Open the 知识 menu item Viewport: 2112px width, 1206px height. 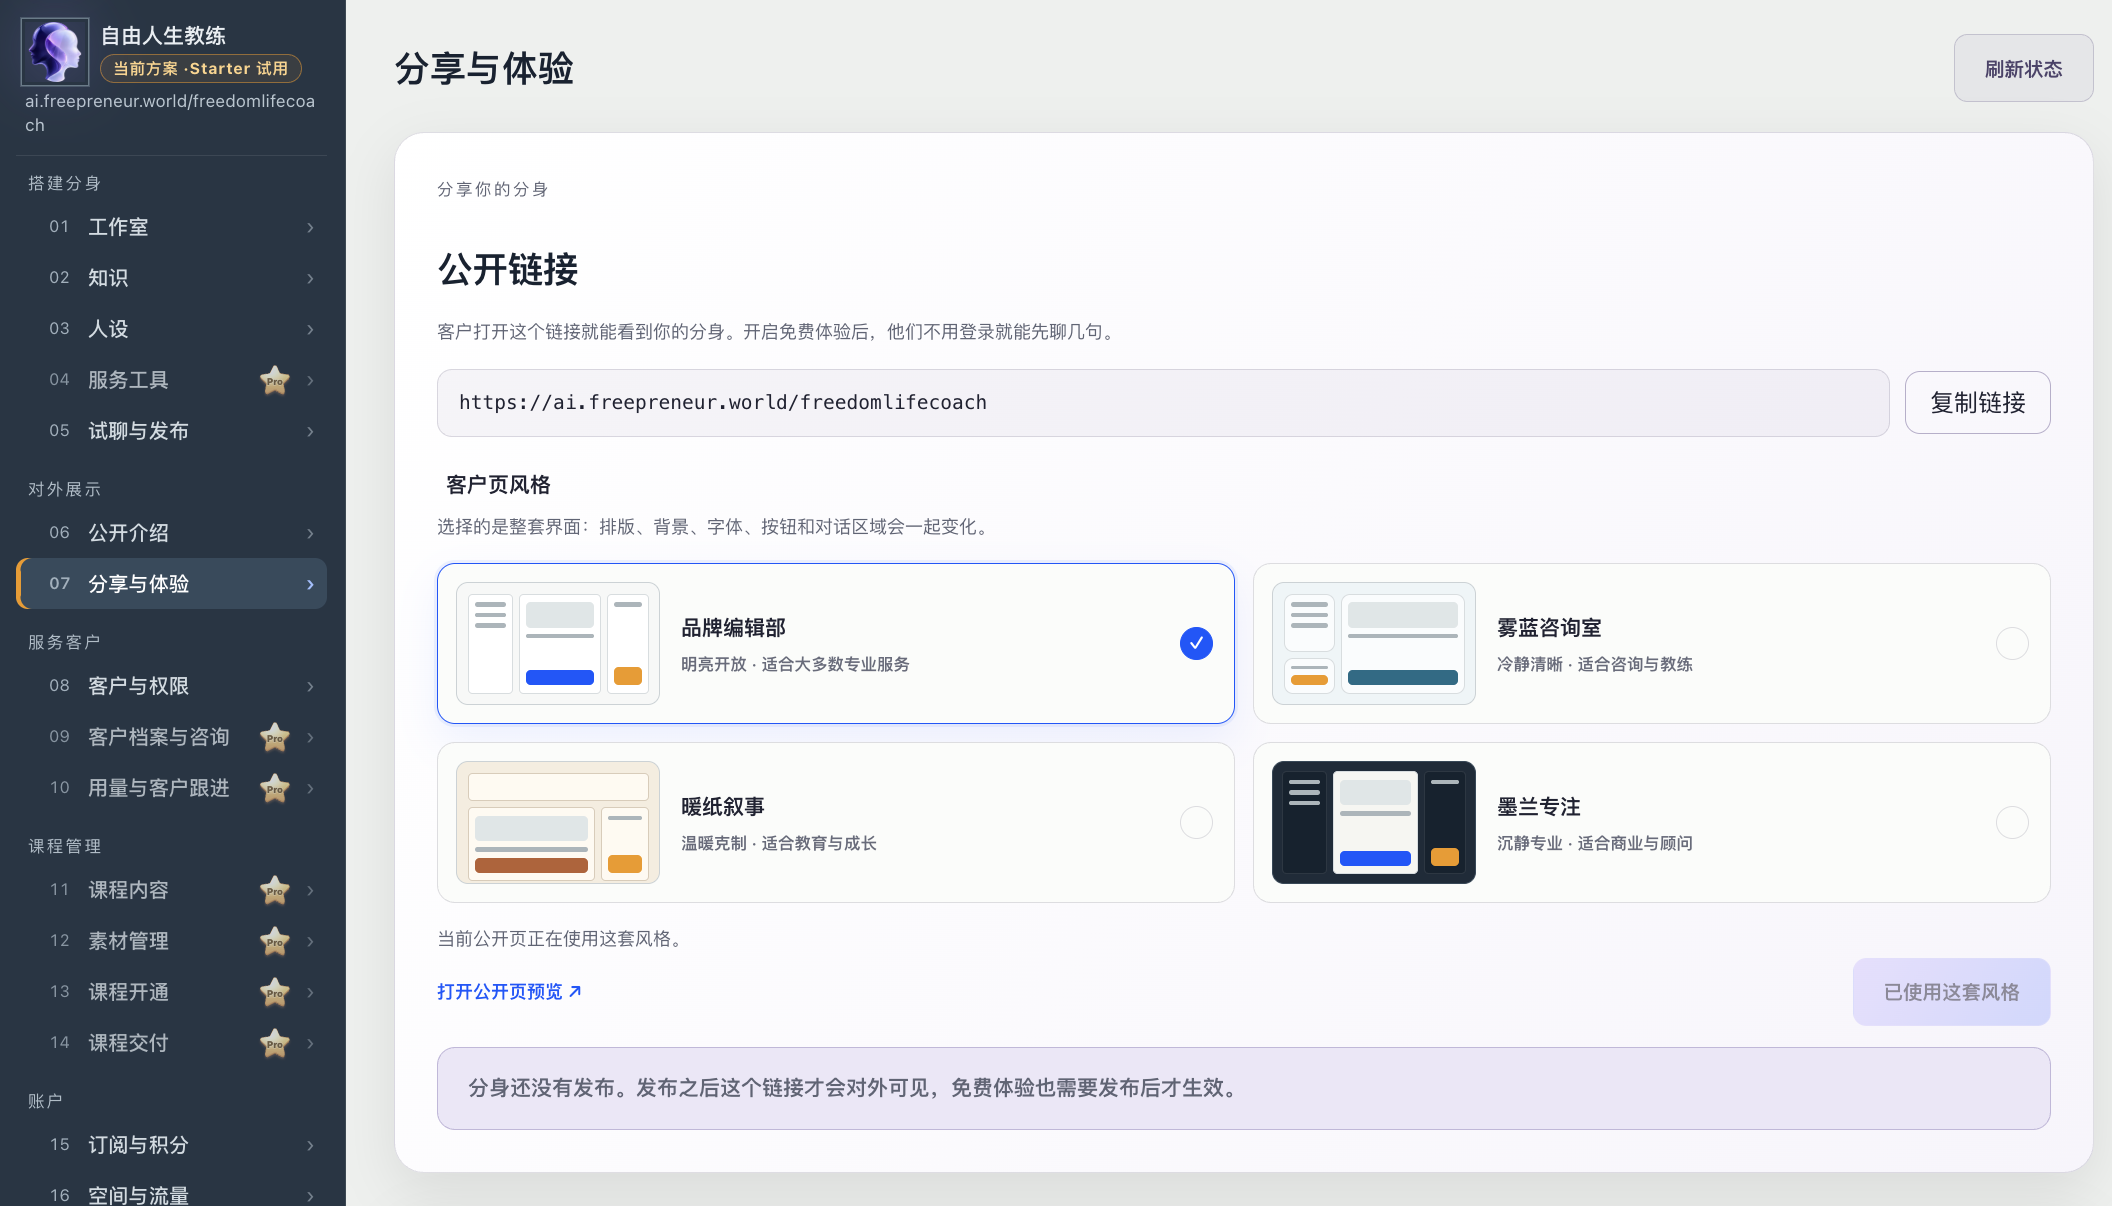click(x=172, y=278)
